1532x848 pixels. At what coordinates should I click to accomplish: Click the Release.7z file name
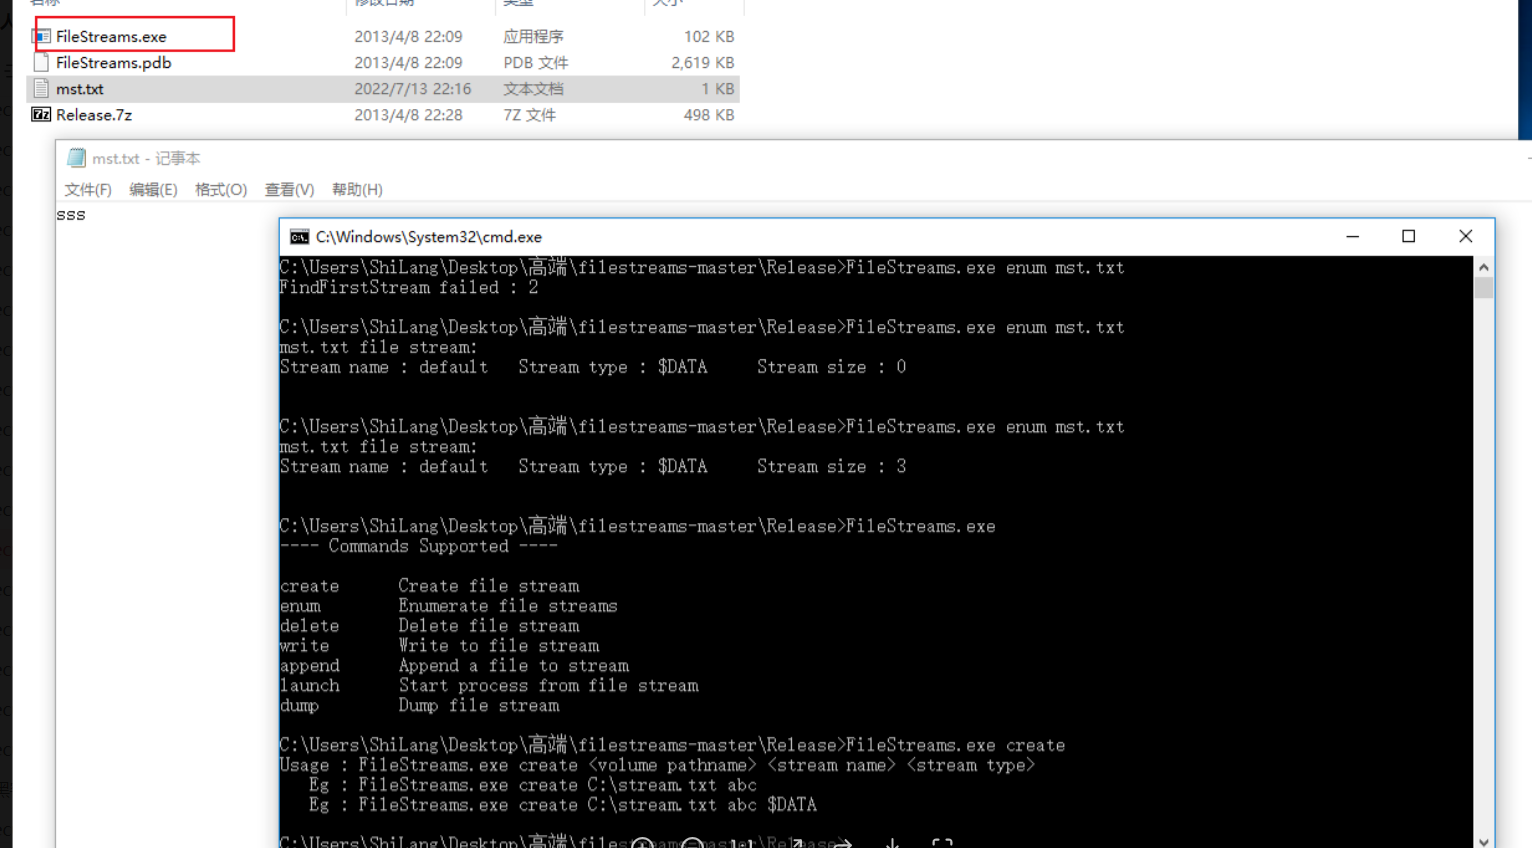coord(94,115)
